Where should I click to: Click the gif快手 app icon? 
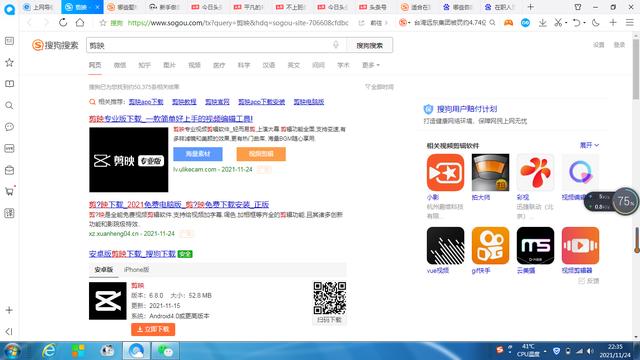click(490, 246)
